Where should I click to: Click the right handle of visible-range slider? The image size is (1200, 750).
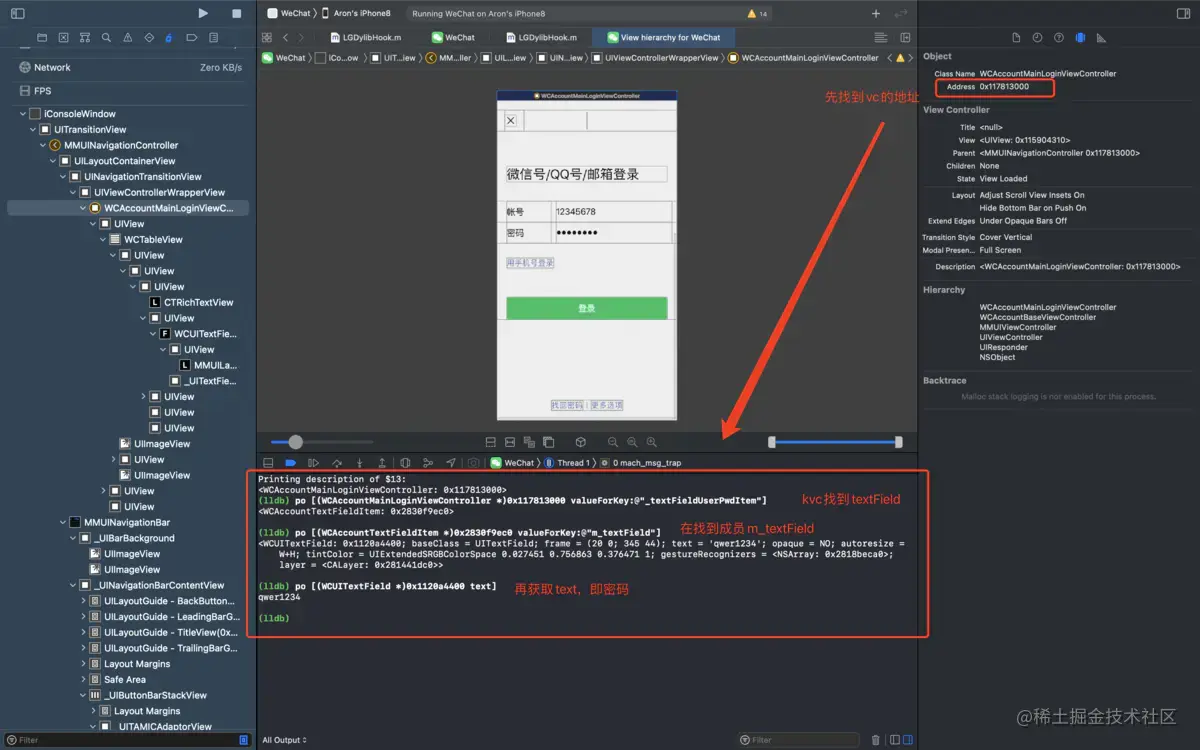898,442
